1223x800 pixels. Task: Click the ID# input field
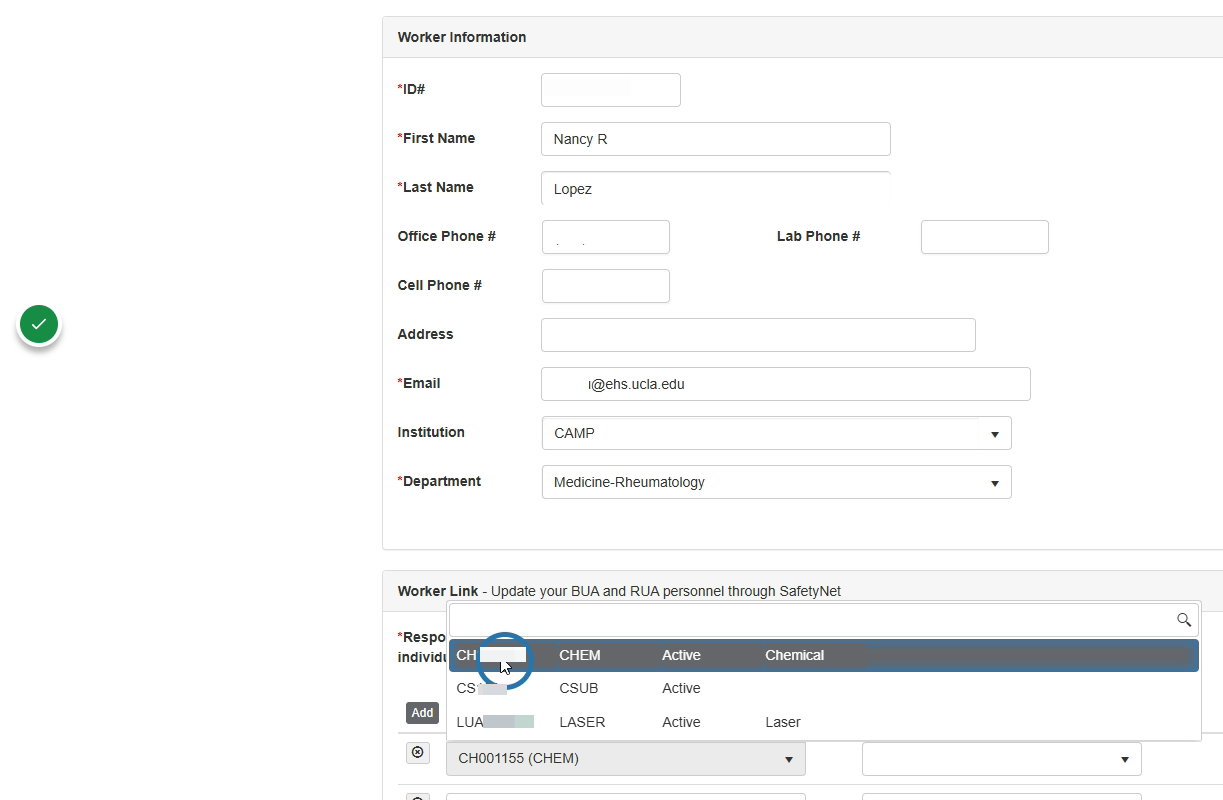tap(611, 90)
